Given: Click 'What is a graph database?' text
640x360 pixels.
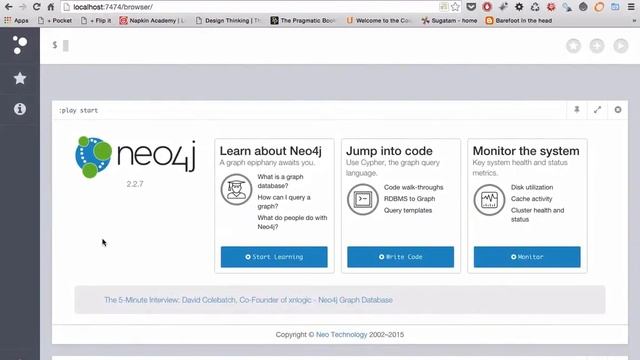Looking at the screenshot, I should (280, 181).
